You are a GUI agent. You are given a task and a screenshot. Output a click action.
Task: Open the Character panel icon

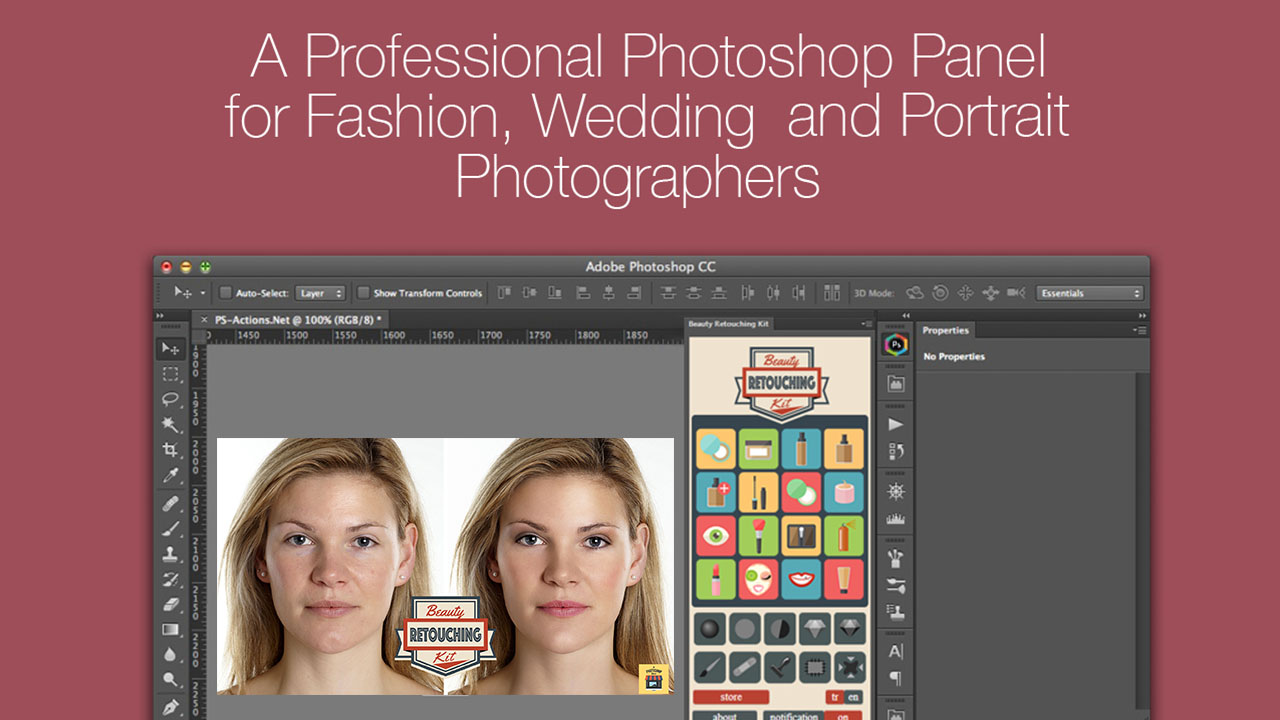(x=896, y=652)
